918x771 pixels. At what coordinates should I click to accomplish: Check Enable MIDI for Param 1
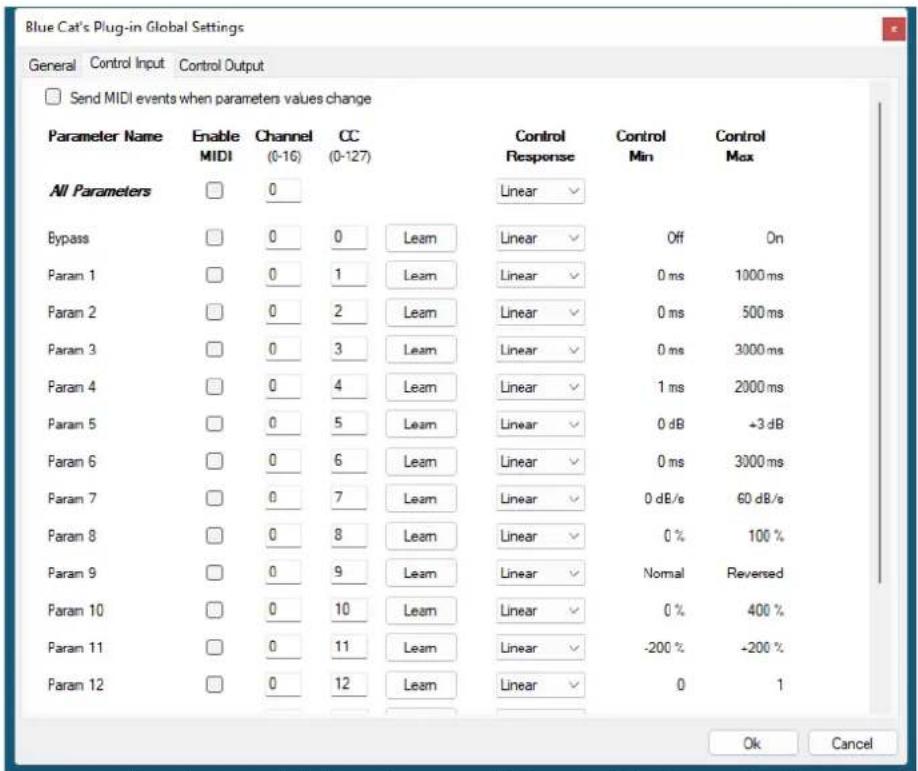(x=214, y=275)
